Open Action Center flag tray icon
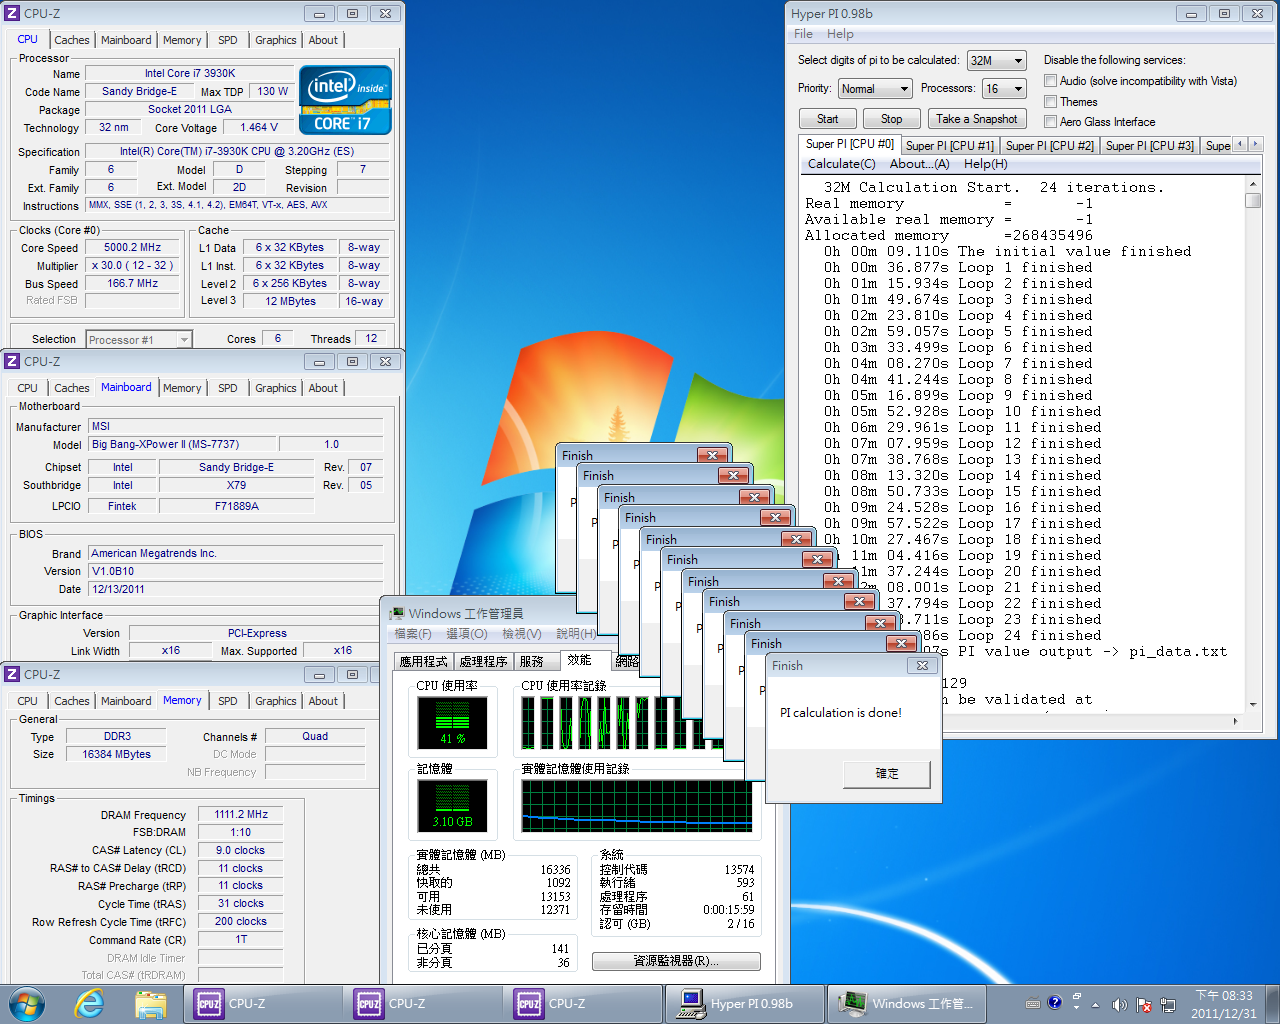The height and width of the screenshot is (1024, 1280). (x=1143, y=1004)
